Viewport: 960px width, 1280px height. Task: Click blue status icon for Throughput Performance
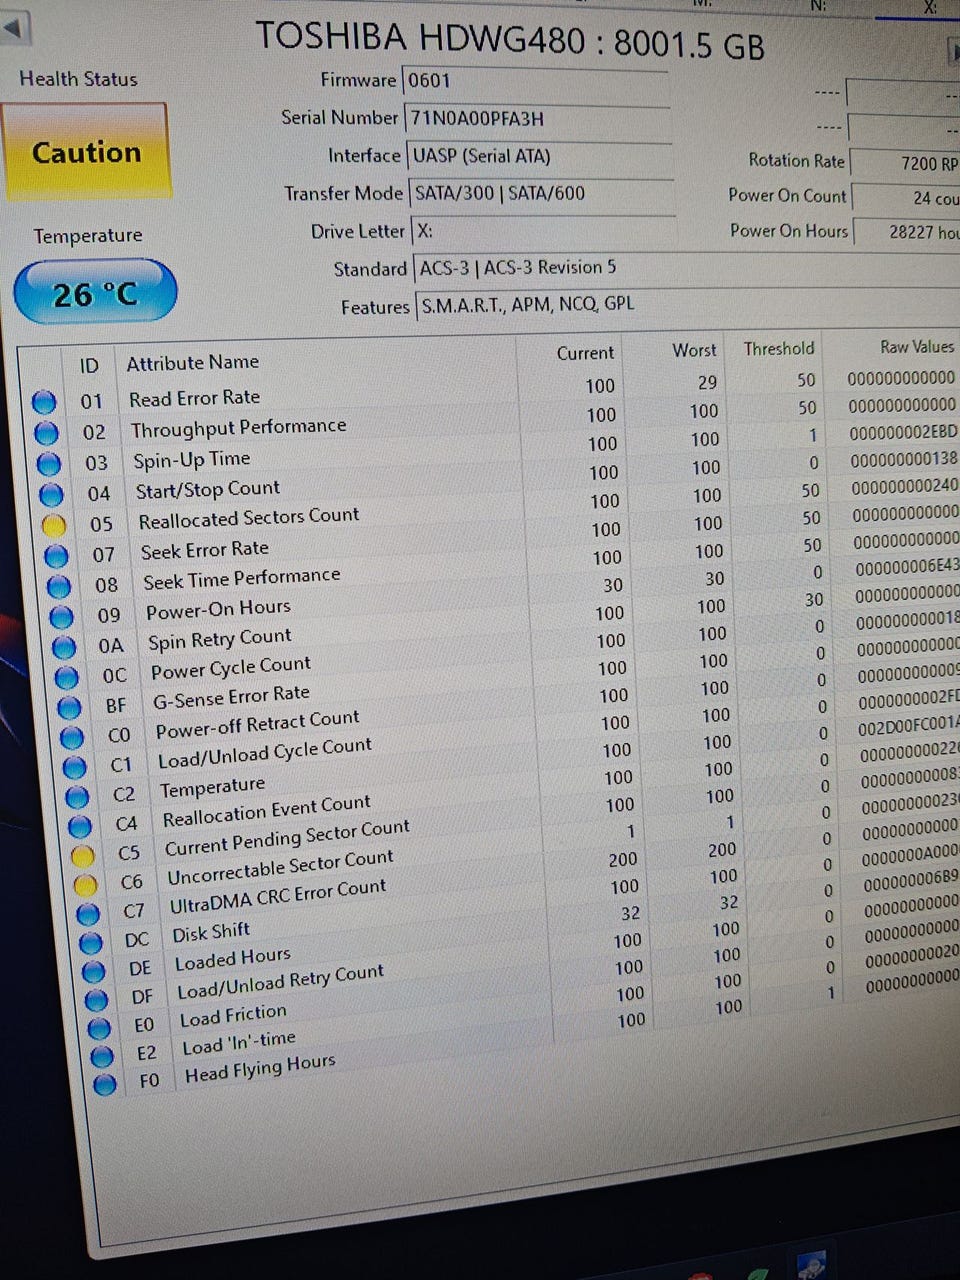(x=46, y=433)
